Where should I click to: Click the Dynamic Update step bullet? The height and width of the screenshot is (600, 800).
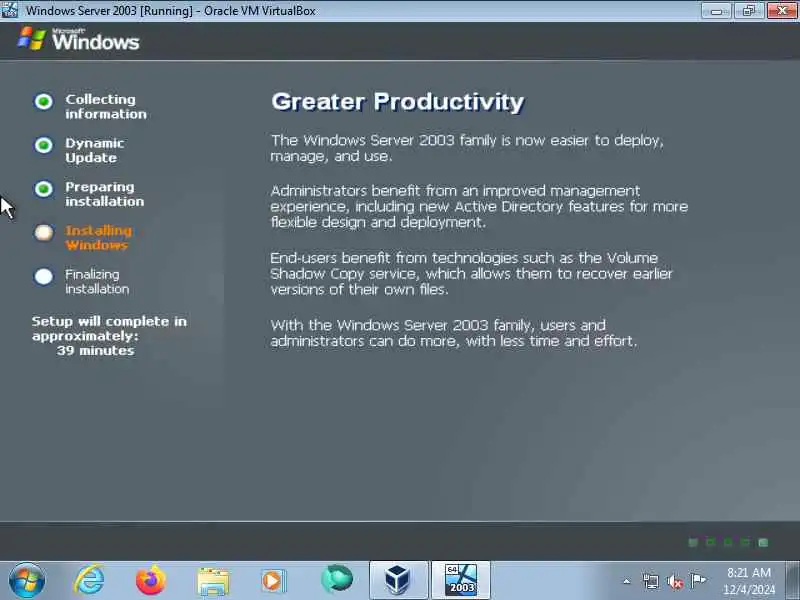click(x=43, y=145)
